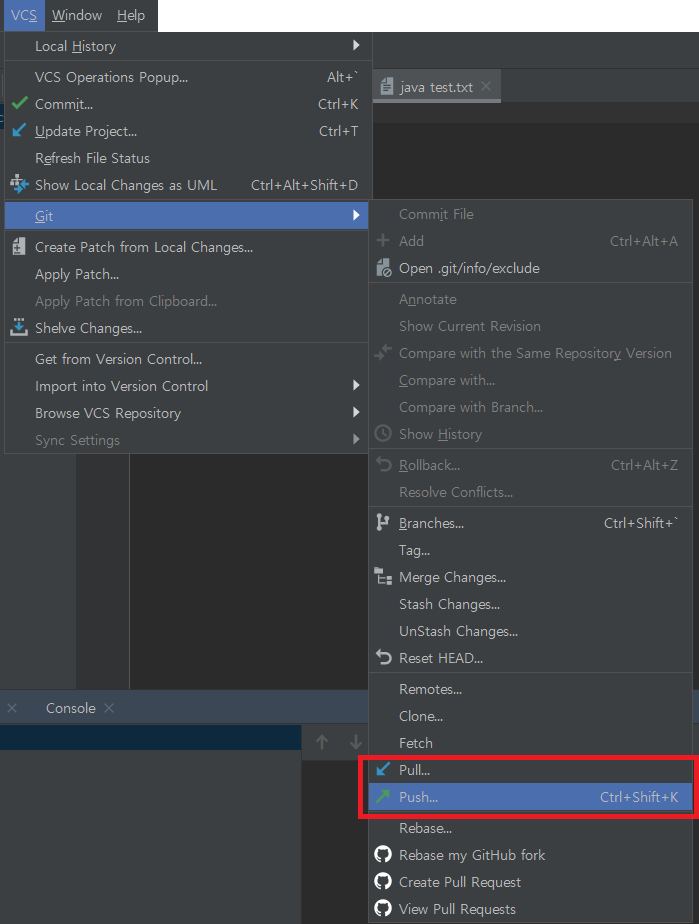Image resolution: width=699 pixels, height=924 pixels.
Task: Click the green Push arrow icon
Action: pos(383,797)
